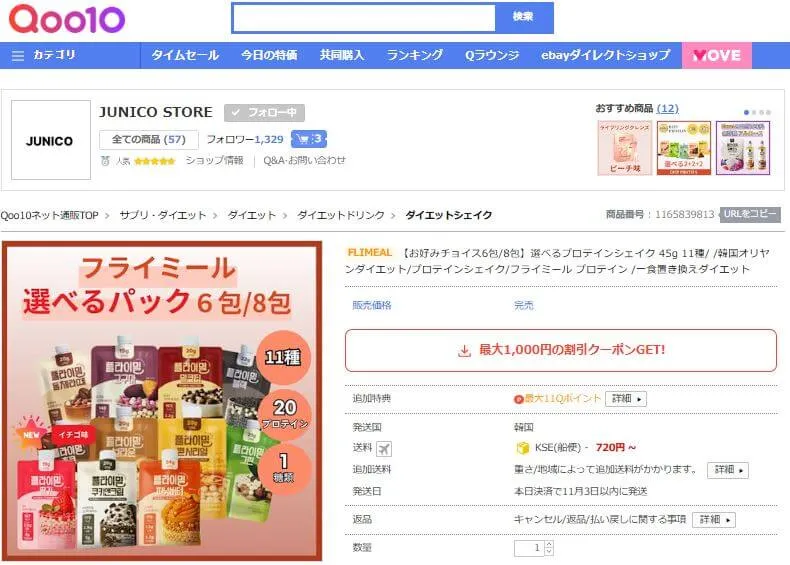Go to ダイエット breadcrumb

coord(252,215)
